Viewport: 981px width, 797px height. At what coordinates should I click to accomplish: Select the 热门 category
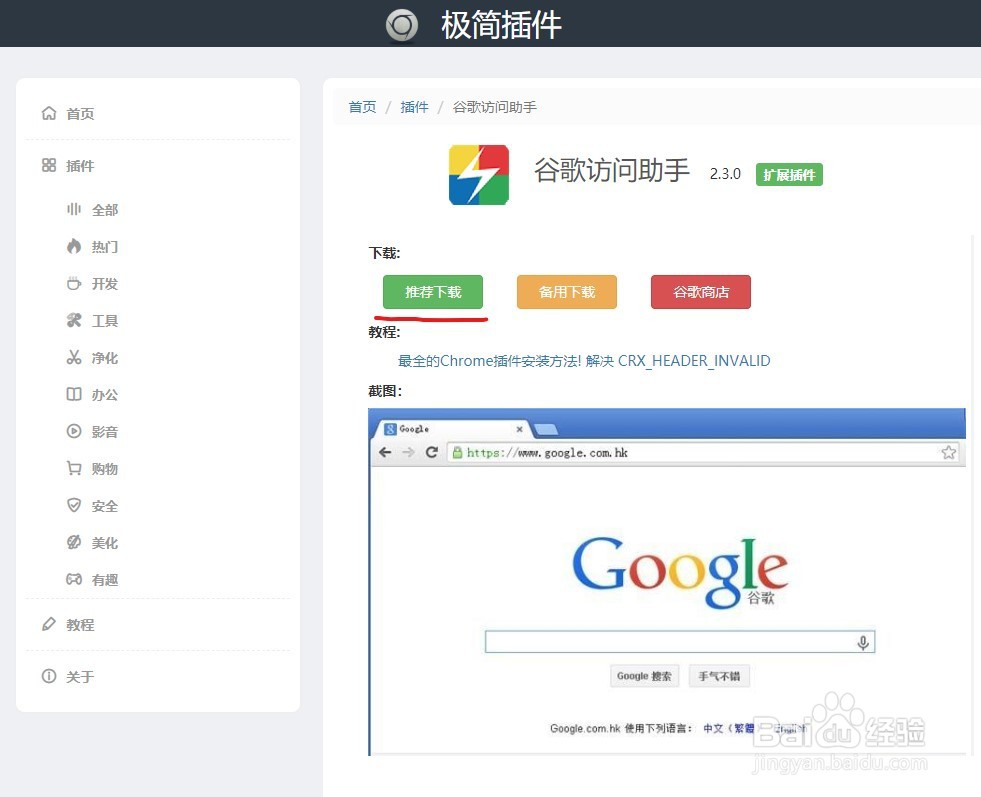point(104,247)
